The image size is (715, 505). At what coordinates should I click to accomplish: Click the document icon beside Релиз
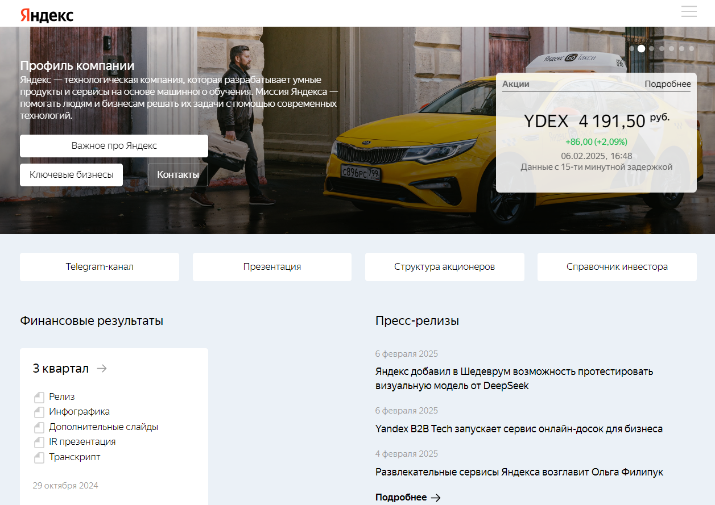[39, 397]
